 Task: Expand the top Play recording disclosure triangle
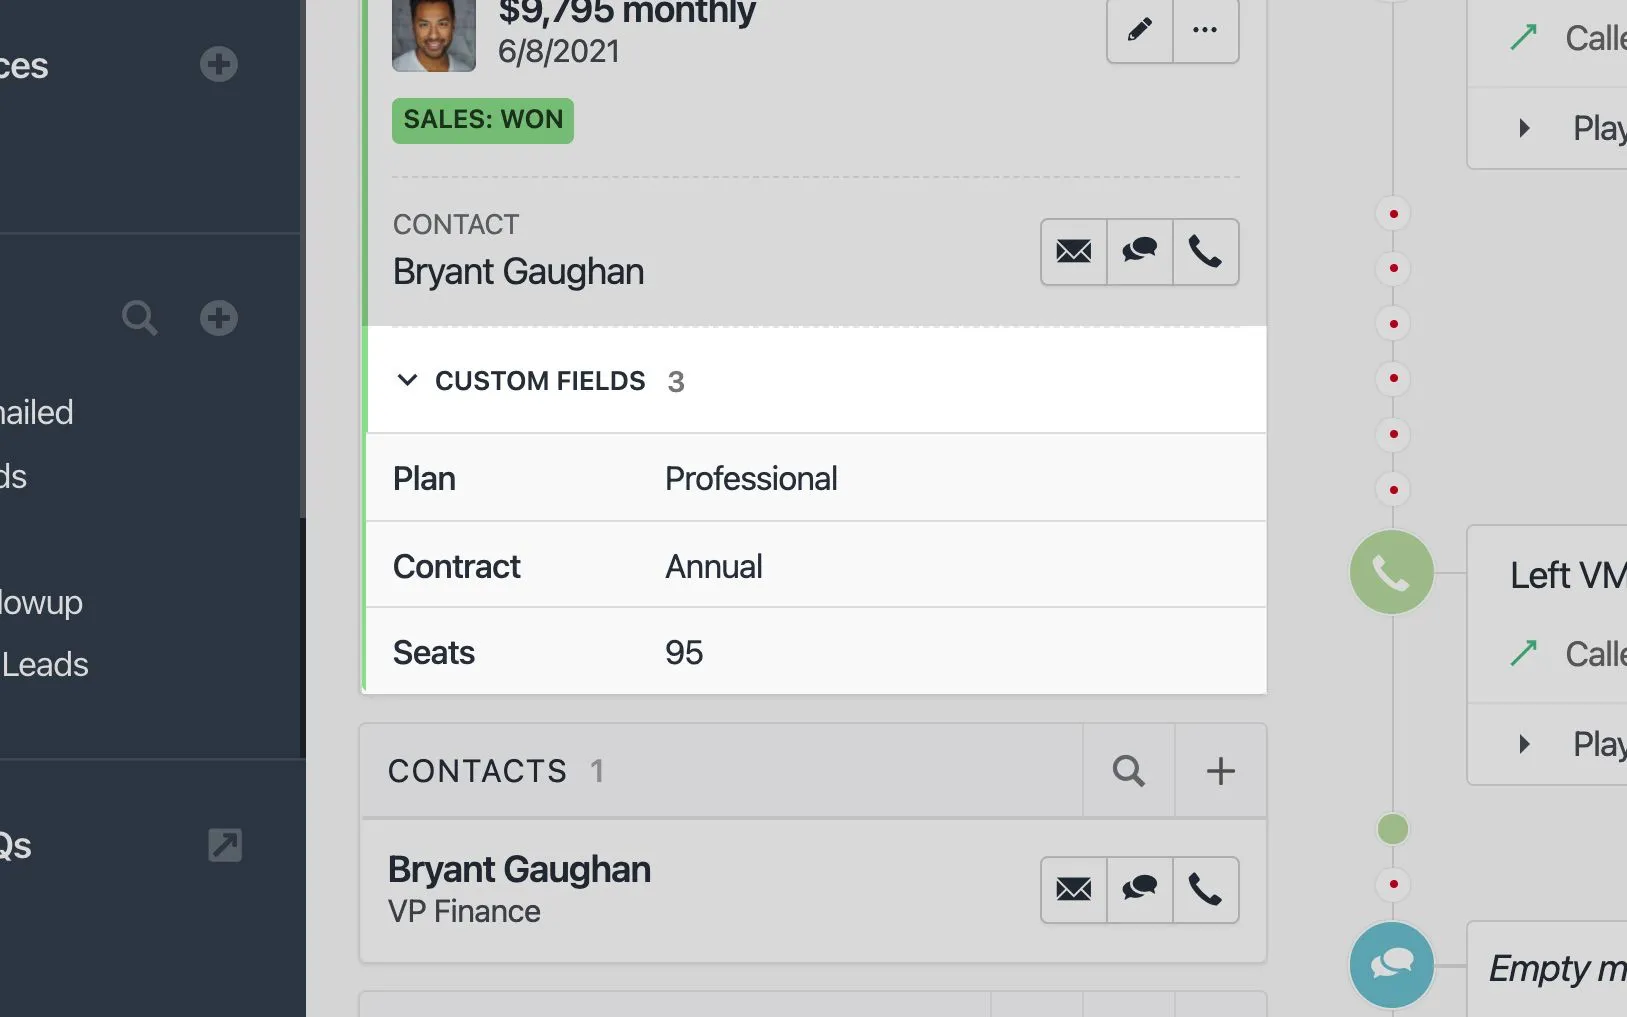pyautogui.click(x=1524, y=128)
